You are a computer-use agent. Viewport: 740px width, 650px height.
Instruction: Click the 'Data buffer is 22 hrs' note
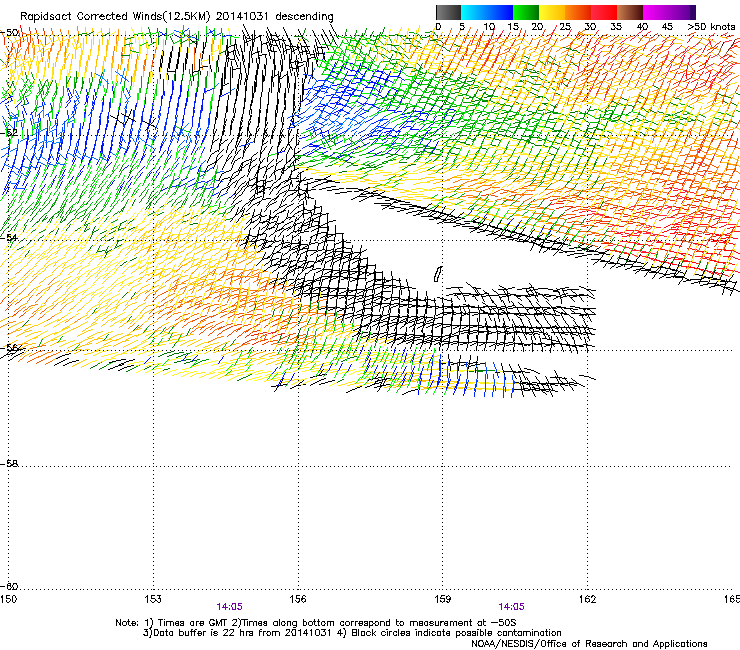(202, 633)
